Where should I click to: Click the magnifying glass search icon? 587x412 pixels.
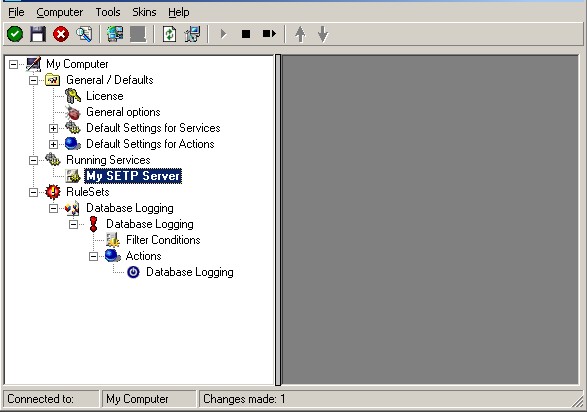pos(84,34)
